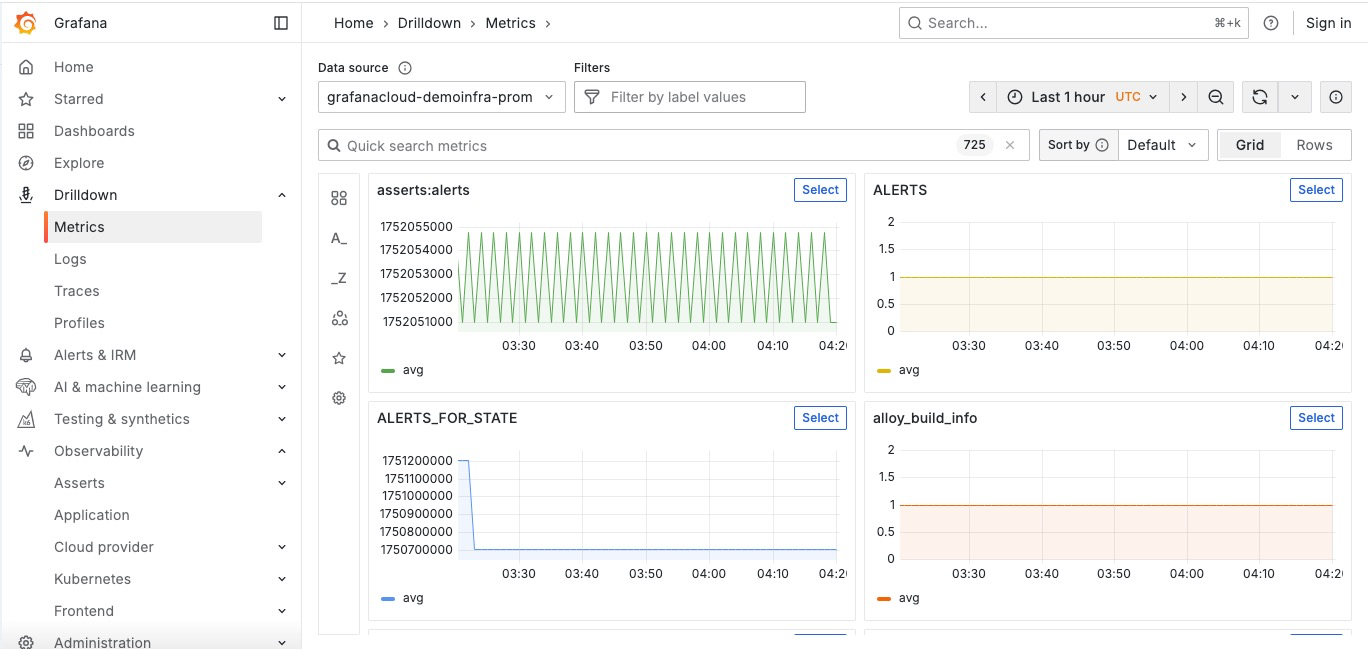Go to previous time range arrow
Image resolution: width=1368 pixels, height=649 pixels.
tap(983, 97)
